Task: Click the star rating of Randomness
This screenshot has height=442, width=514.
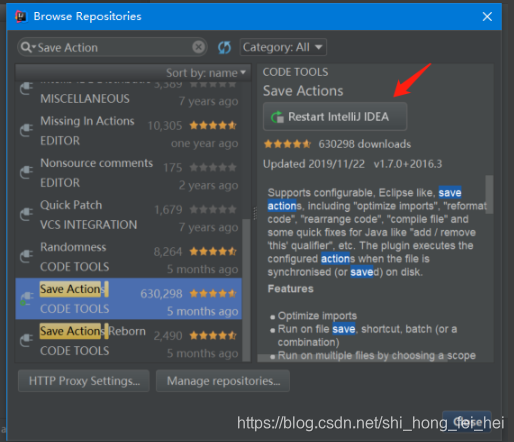Action: (213, 252)
